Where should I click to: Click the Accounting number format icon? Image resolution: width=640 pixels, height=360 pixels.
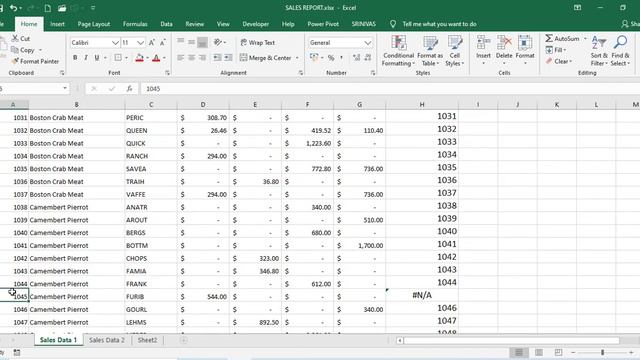313,58
